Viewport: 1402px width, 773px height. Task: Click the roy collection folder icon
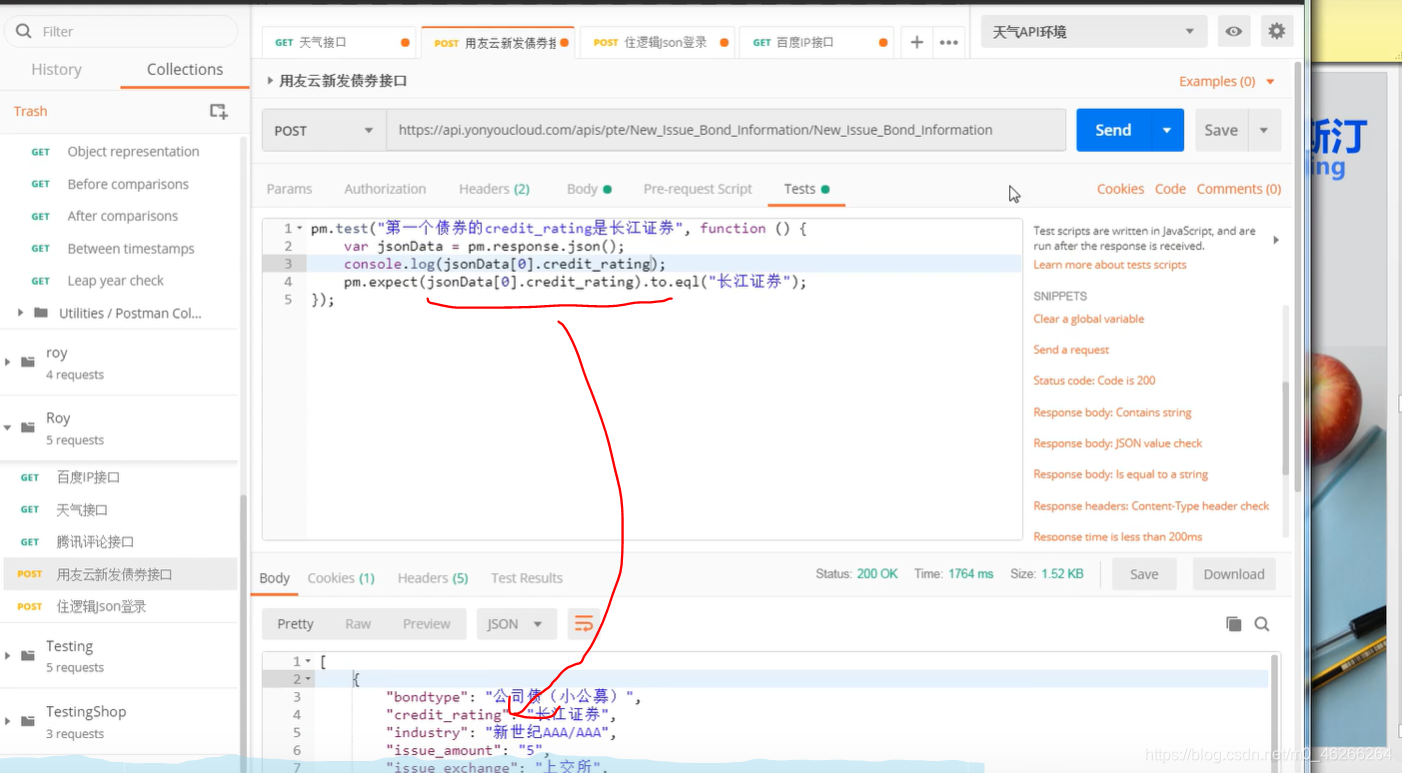pyautogui.click(x=28, y=362)
